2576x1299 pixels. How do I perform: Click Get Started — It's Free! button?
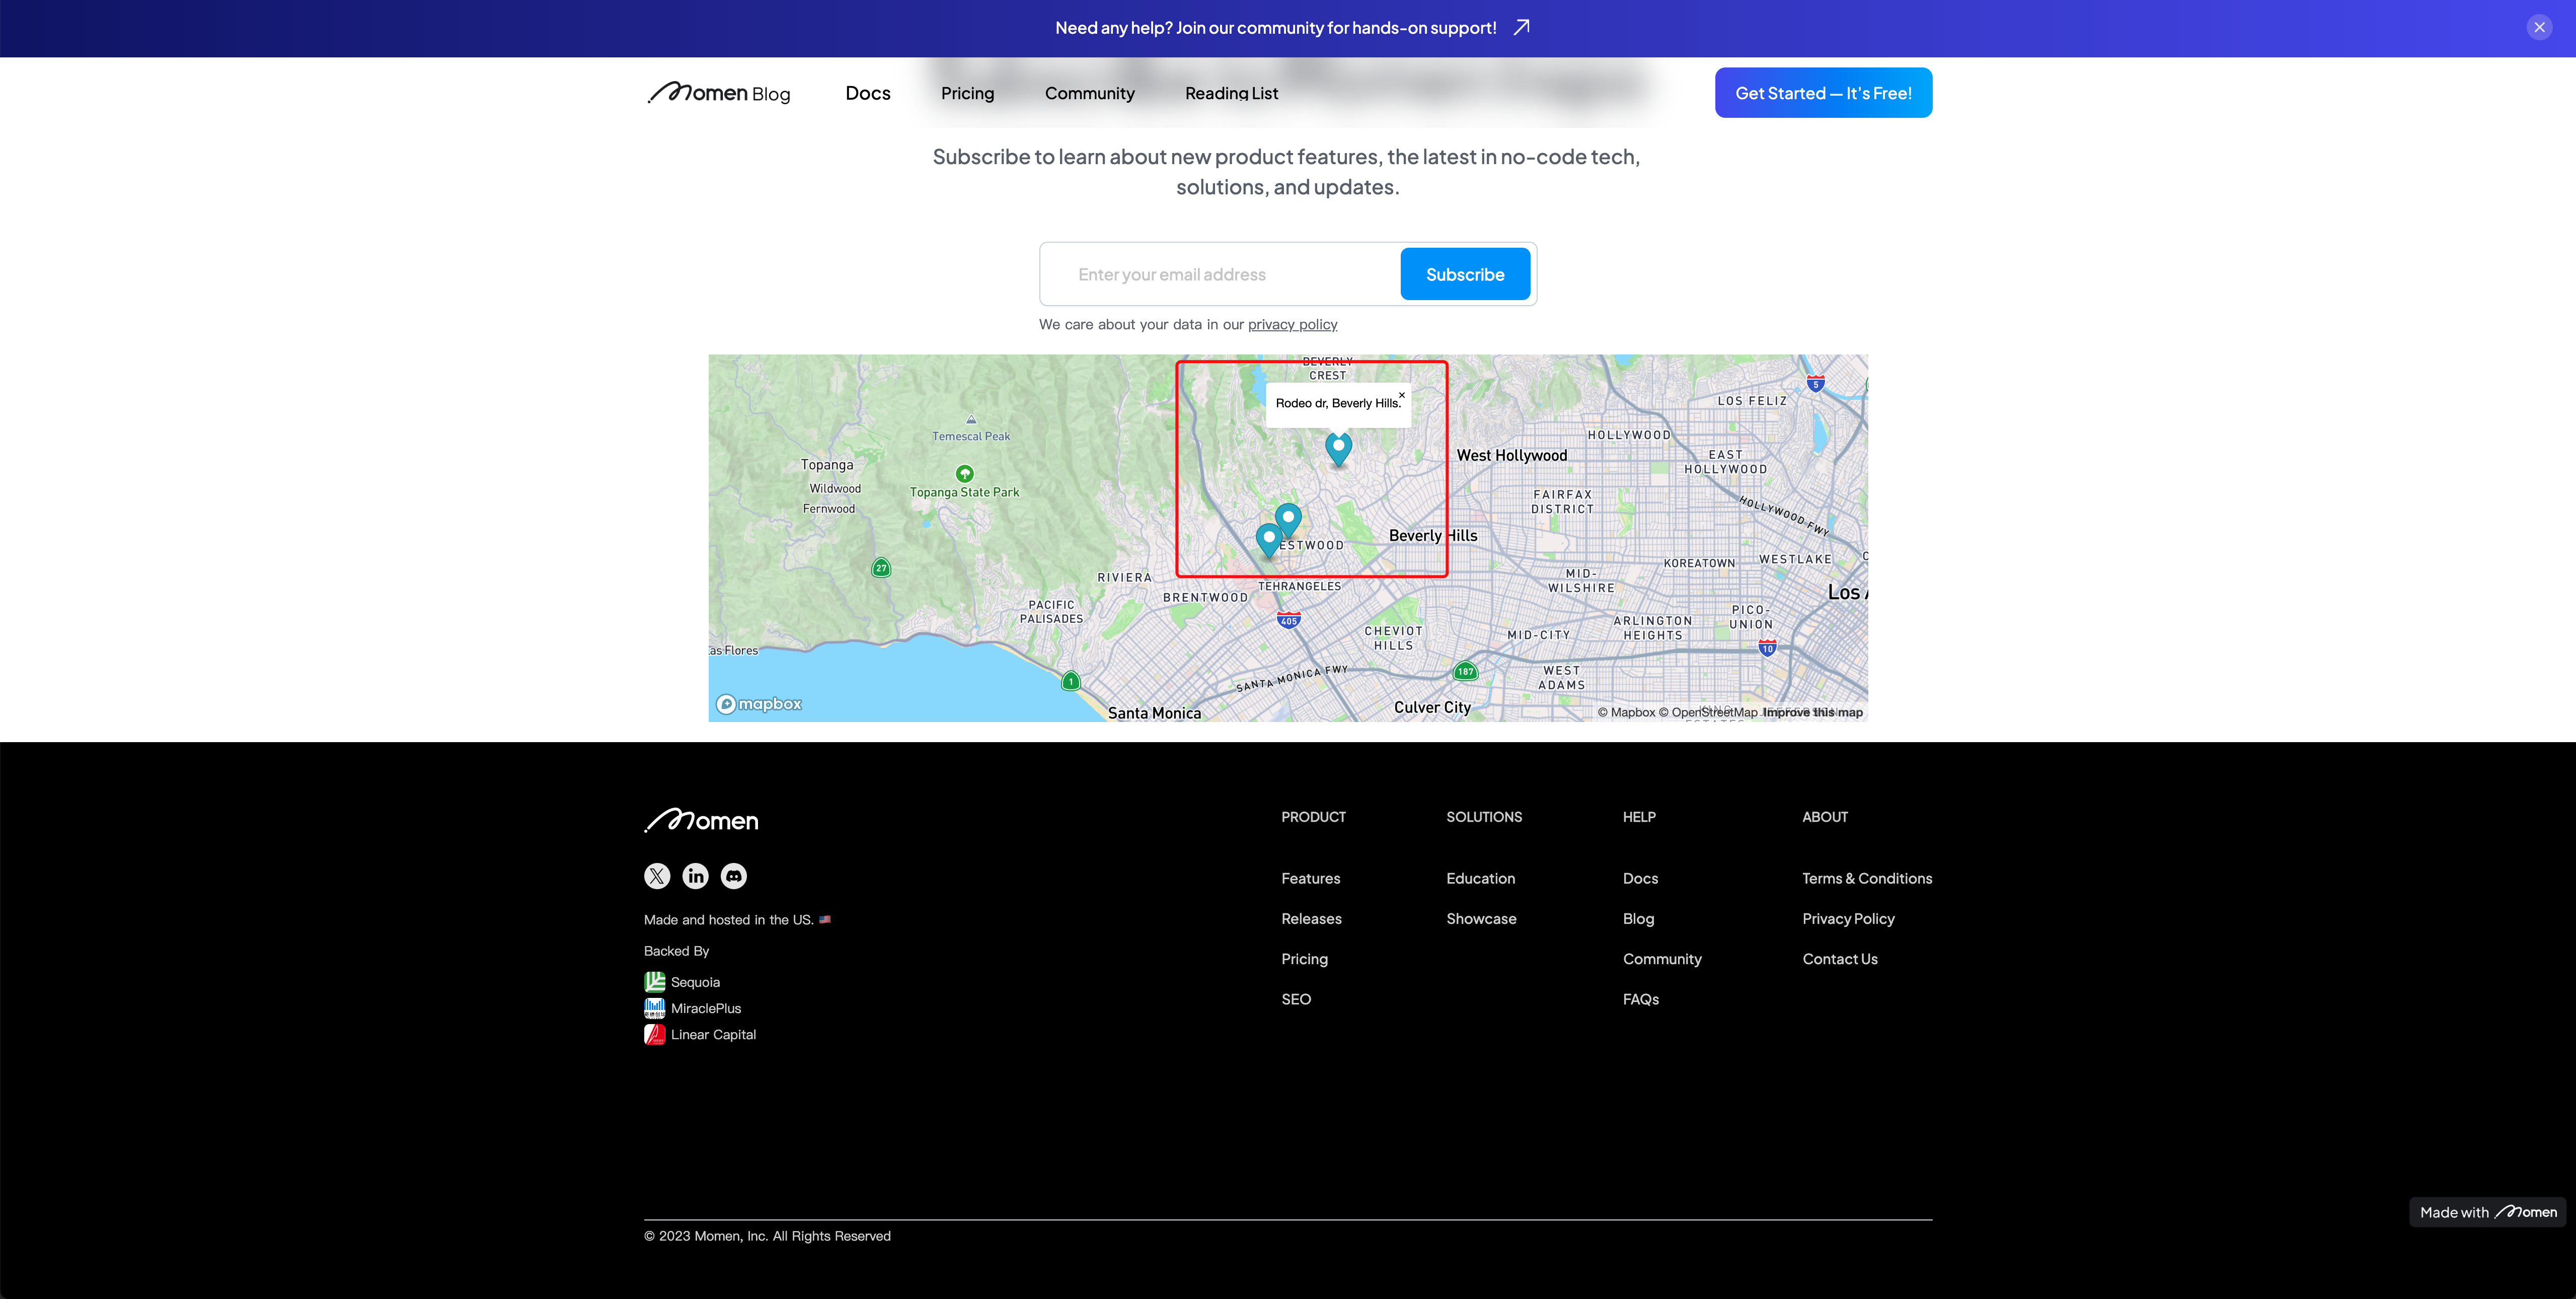tap(1823, 93)
